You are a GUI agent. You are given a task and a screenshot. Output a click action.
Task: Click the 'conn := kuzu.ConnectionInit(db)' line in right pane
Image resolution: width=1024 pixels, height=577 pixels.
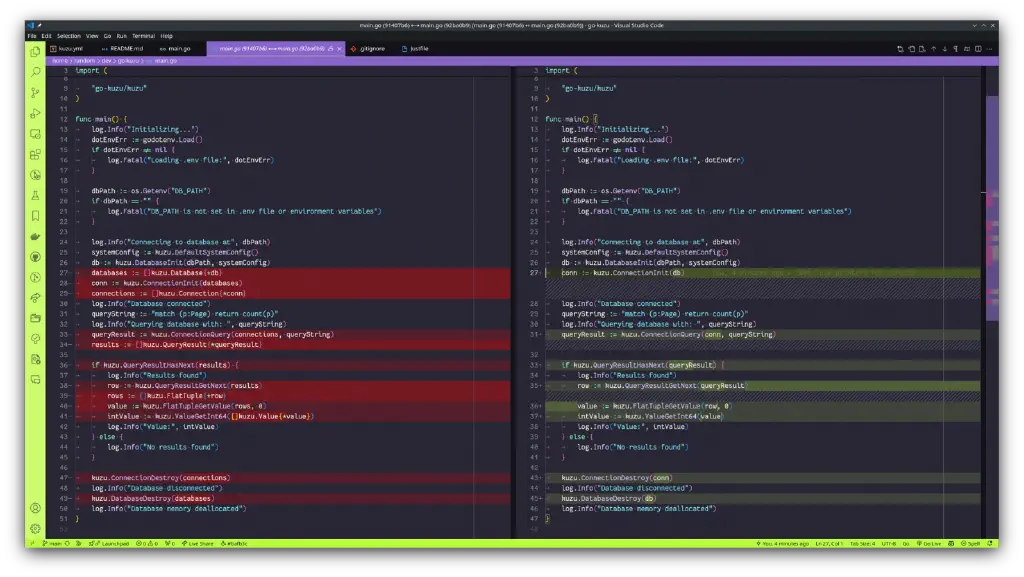tap(622, 273)
